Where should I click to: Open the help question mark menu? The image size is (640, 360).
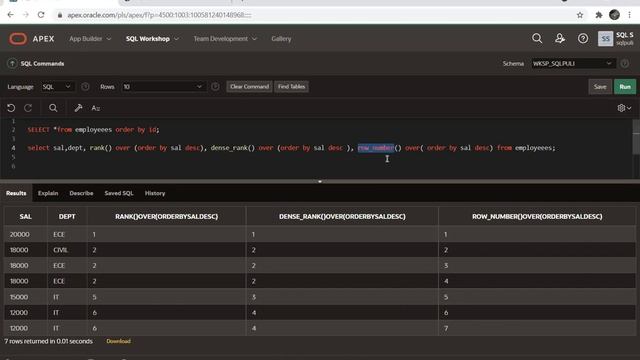583,38
